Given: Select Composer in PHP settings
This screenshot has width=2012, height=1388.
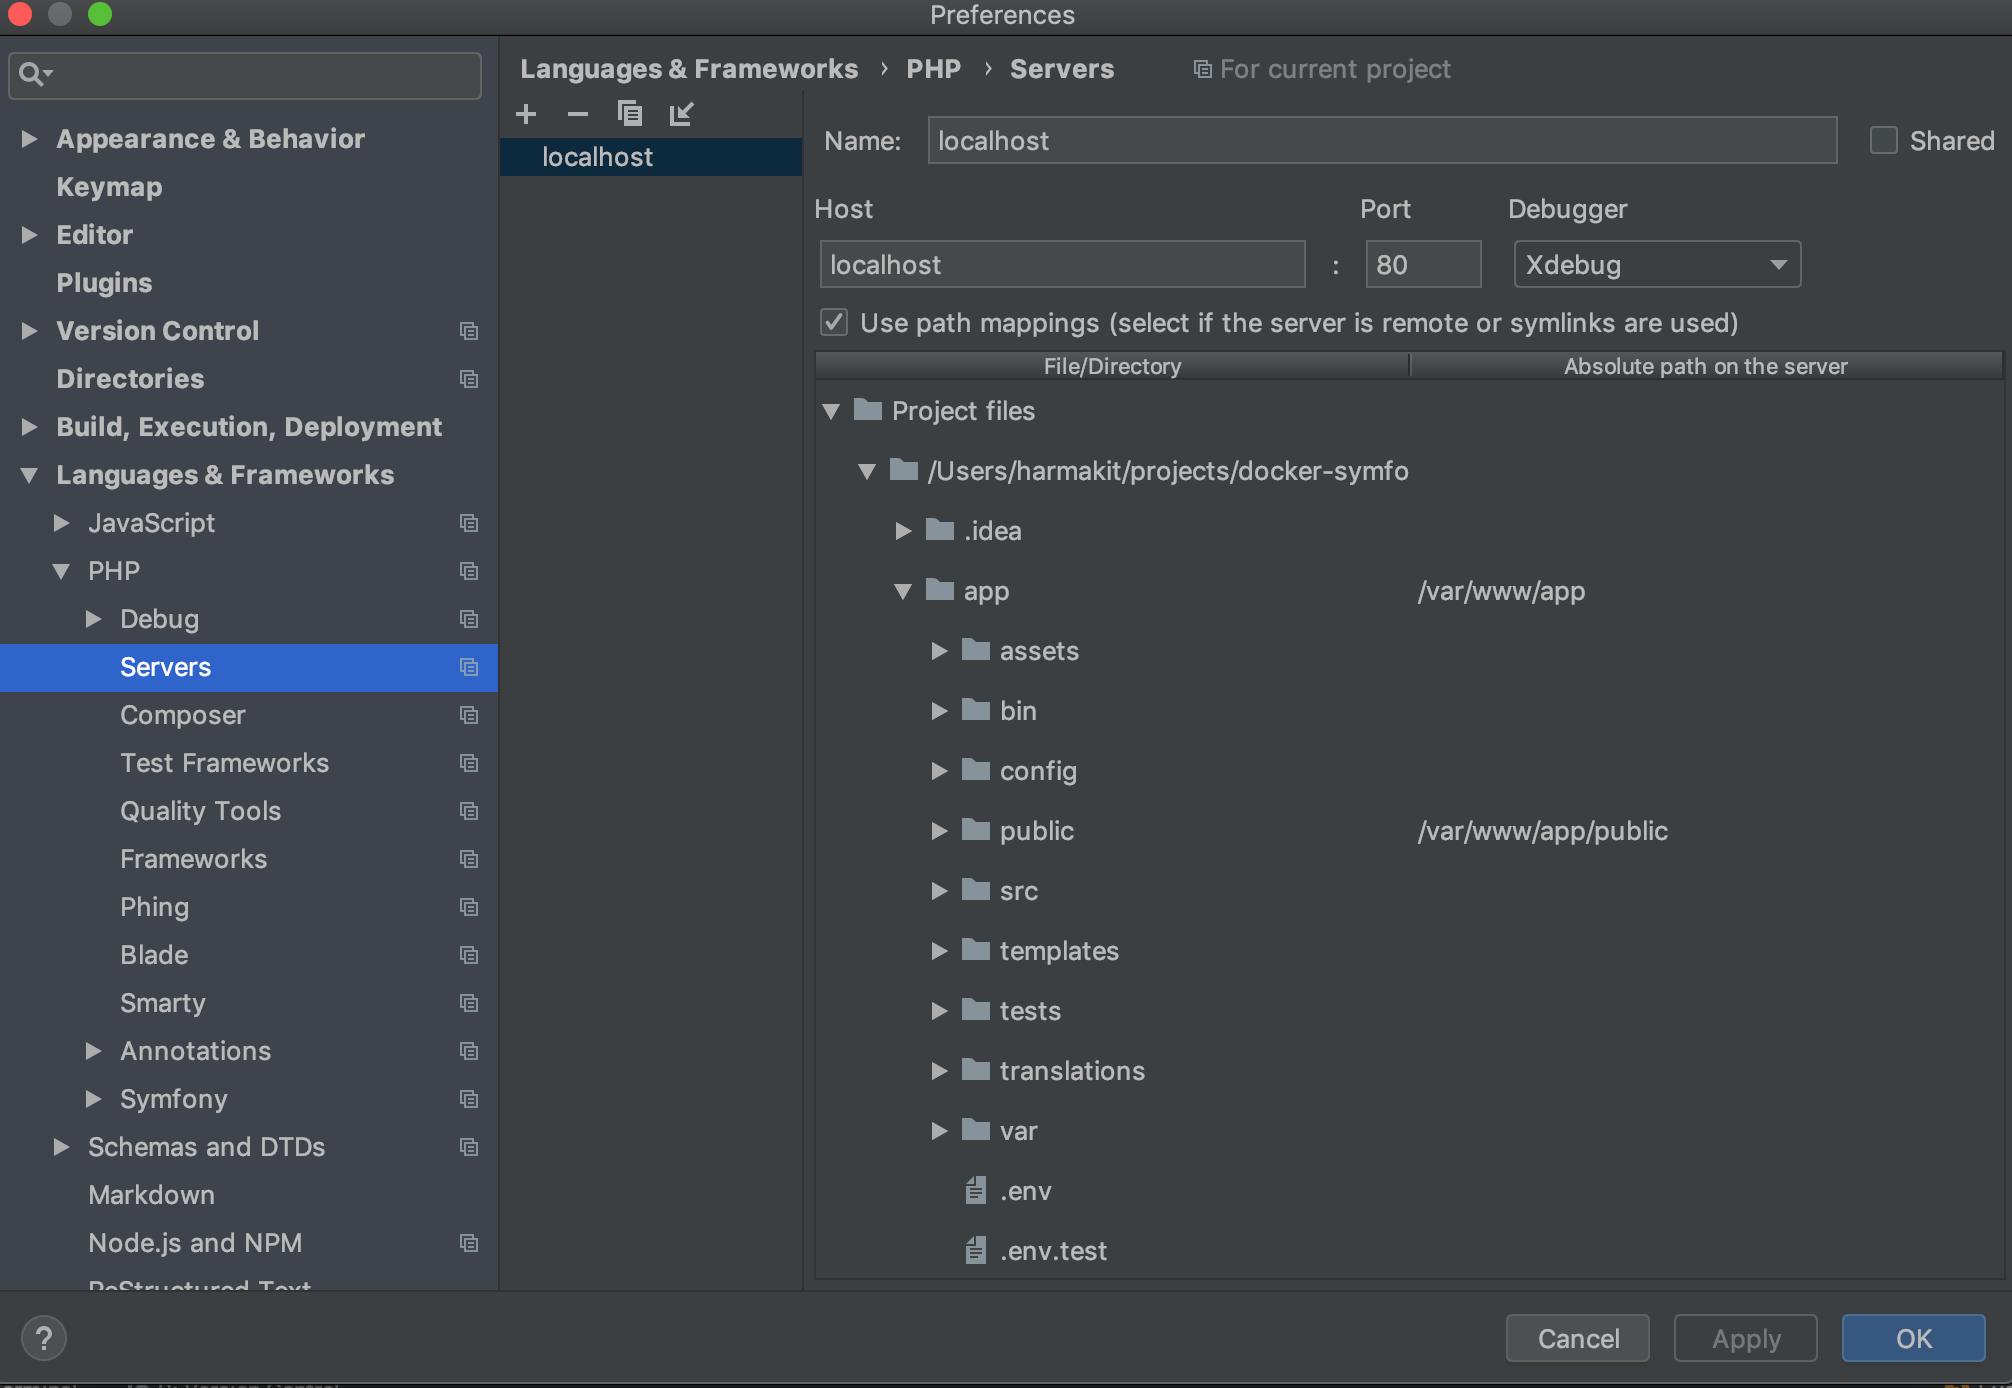Looking at the screenshot, I should (x=182, y=715).
